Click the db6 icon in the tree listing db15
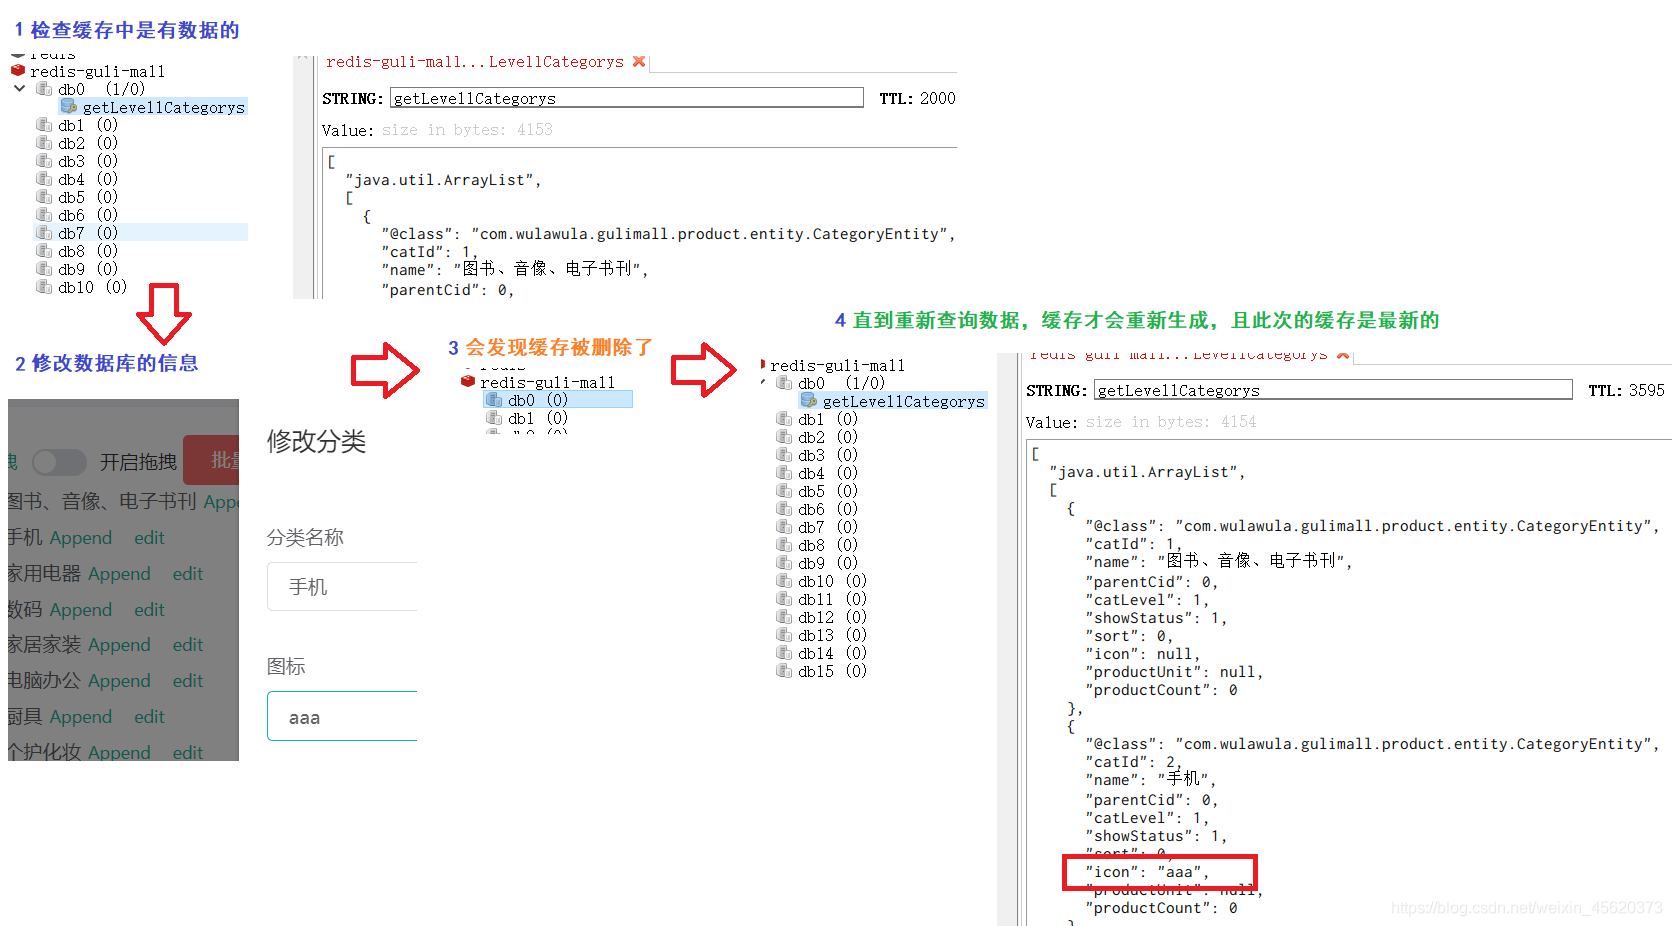Viewport: 1672px width, 926px height. [784, 509]
